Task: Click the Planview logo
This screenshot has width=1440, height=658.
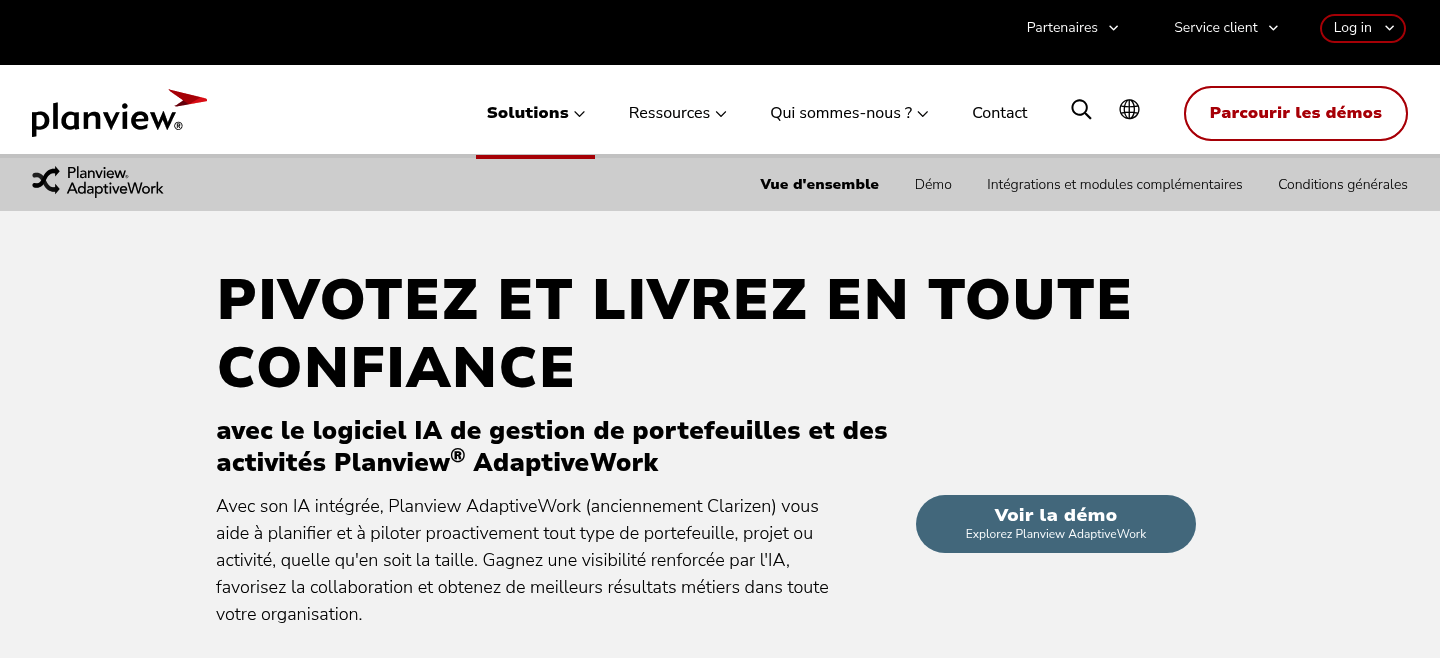Action: pos(119,112)
